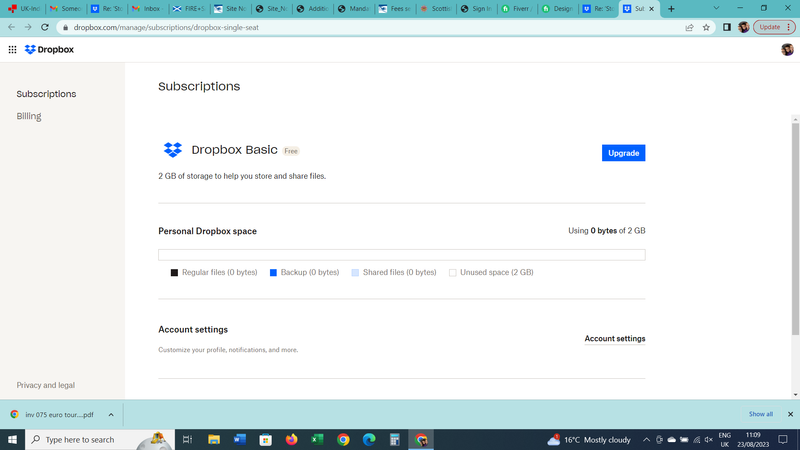Open Microsoft Word from the taskbar

tap(240, 439)
